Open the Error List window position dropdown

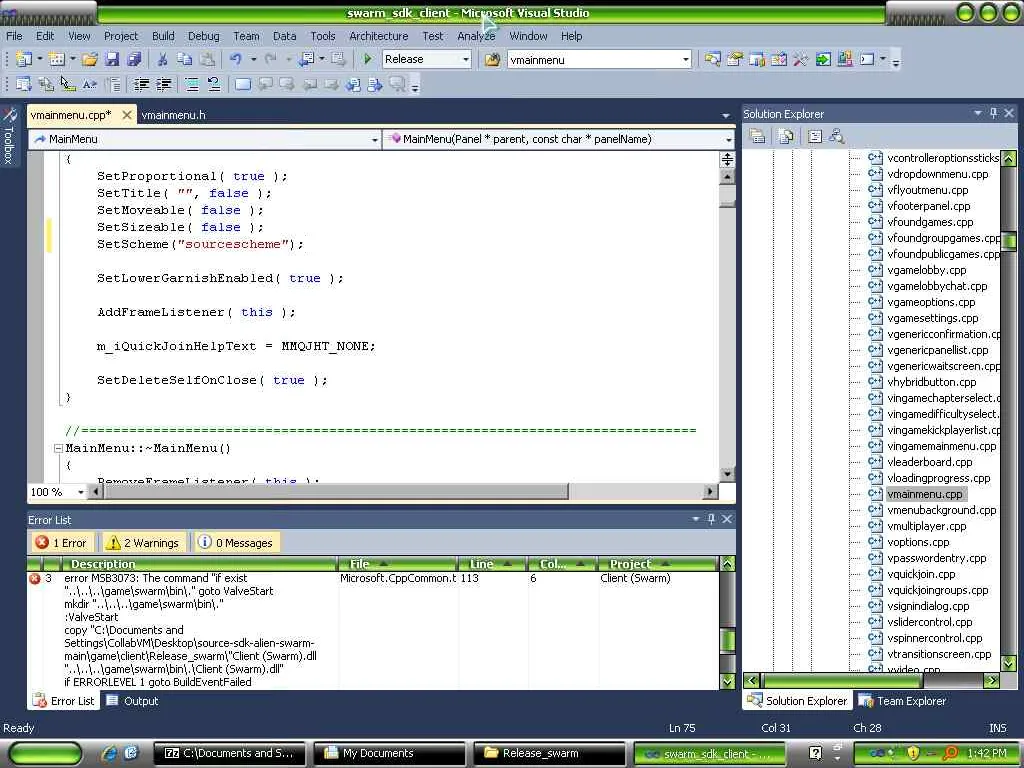click(x=696, y=519)
